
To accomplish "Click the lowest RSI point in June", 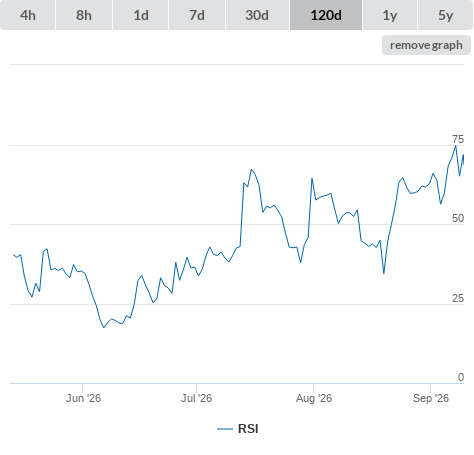I will [x=104, y=328].
